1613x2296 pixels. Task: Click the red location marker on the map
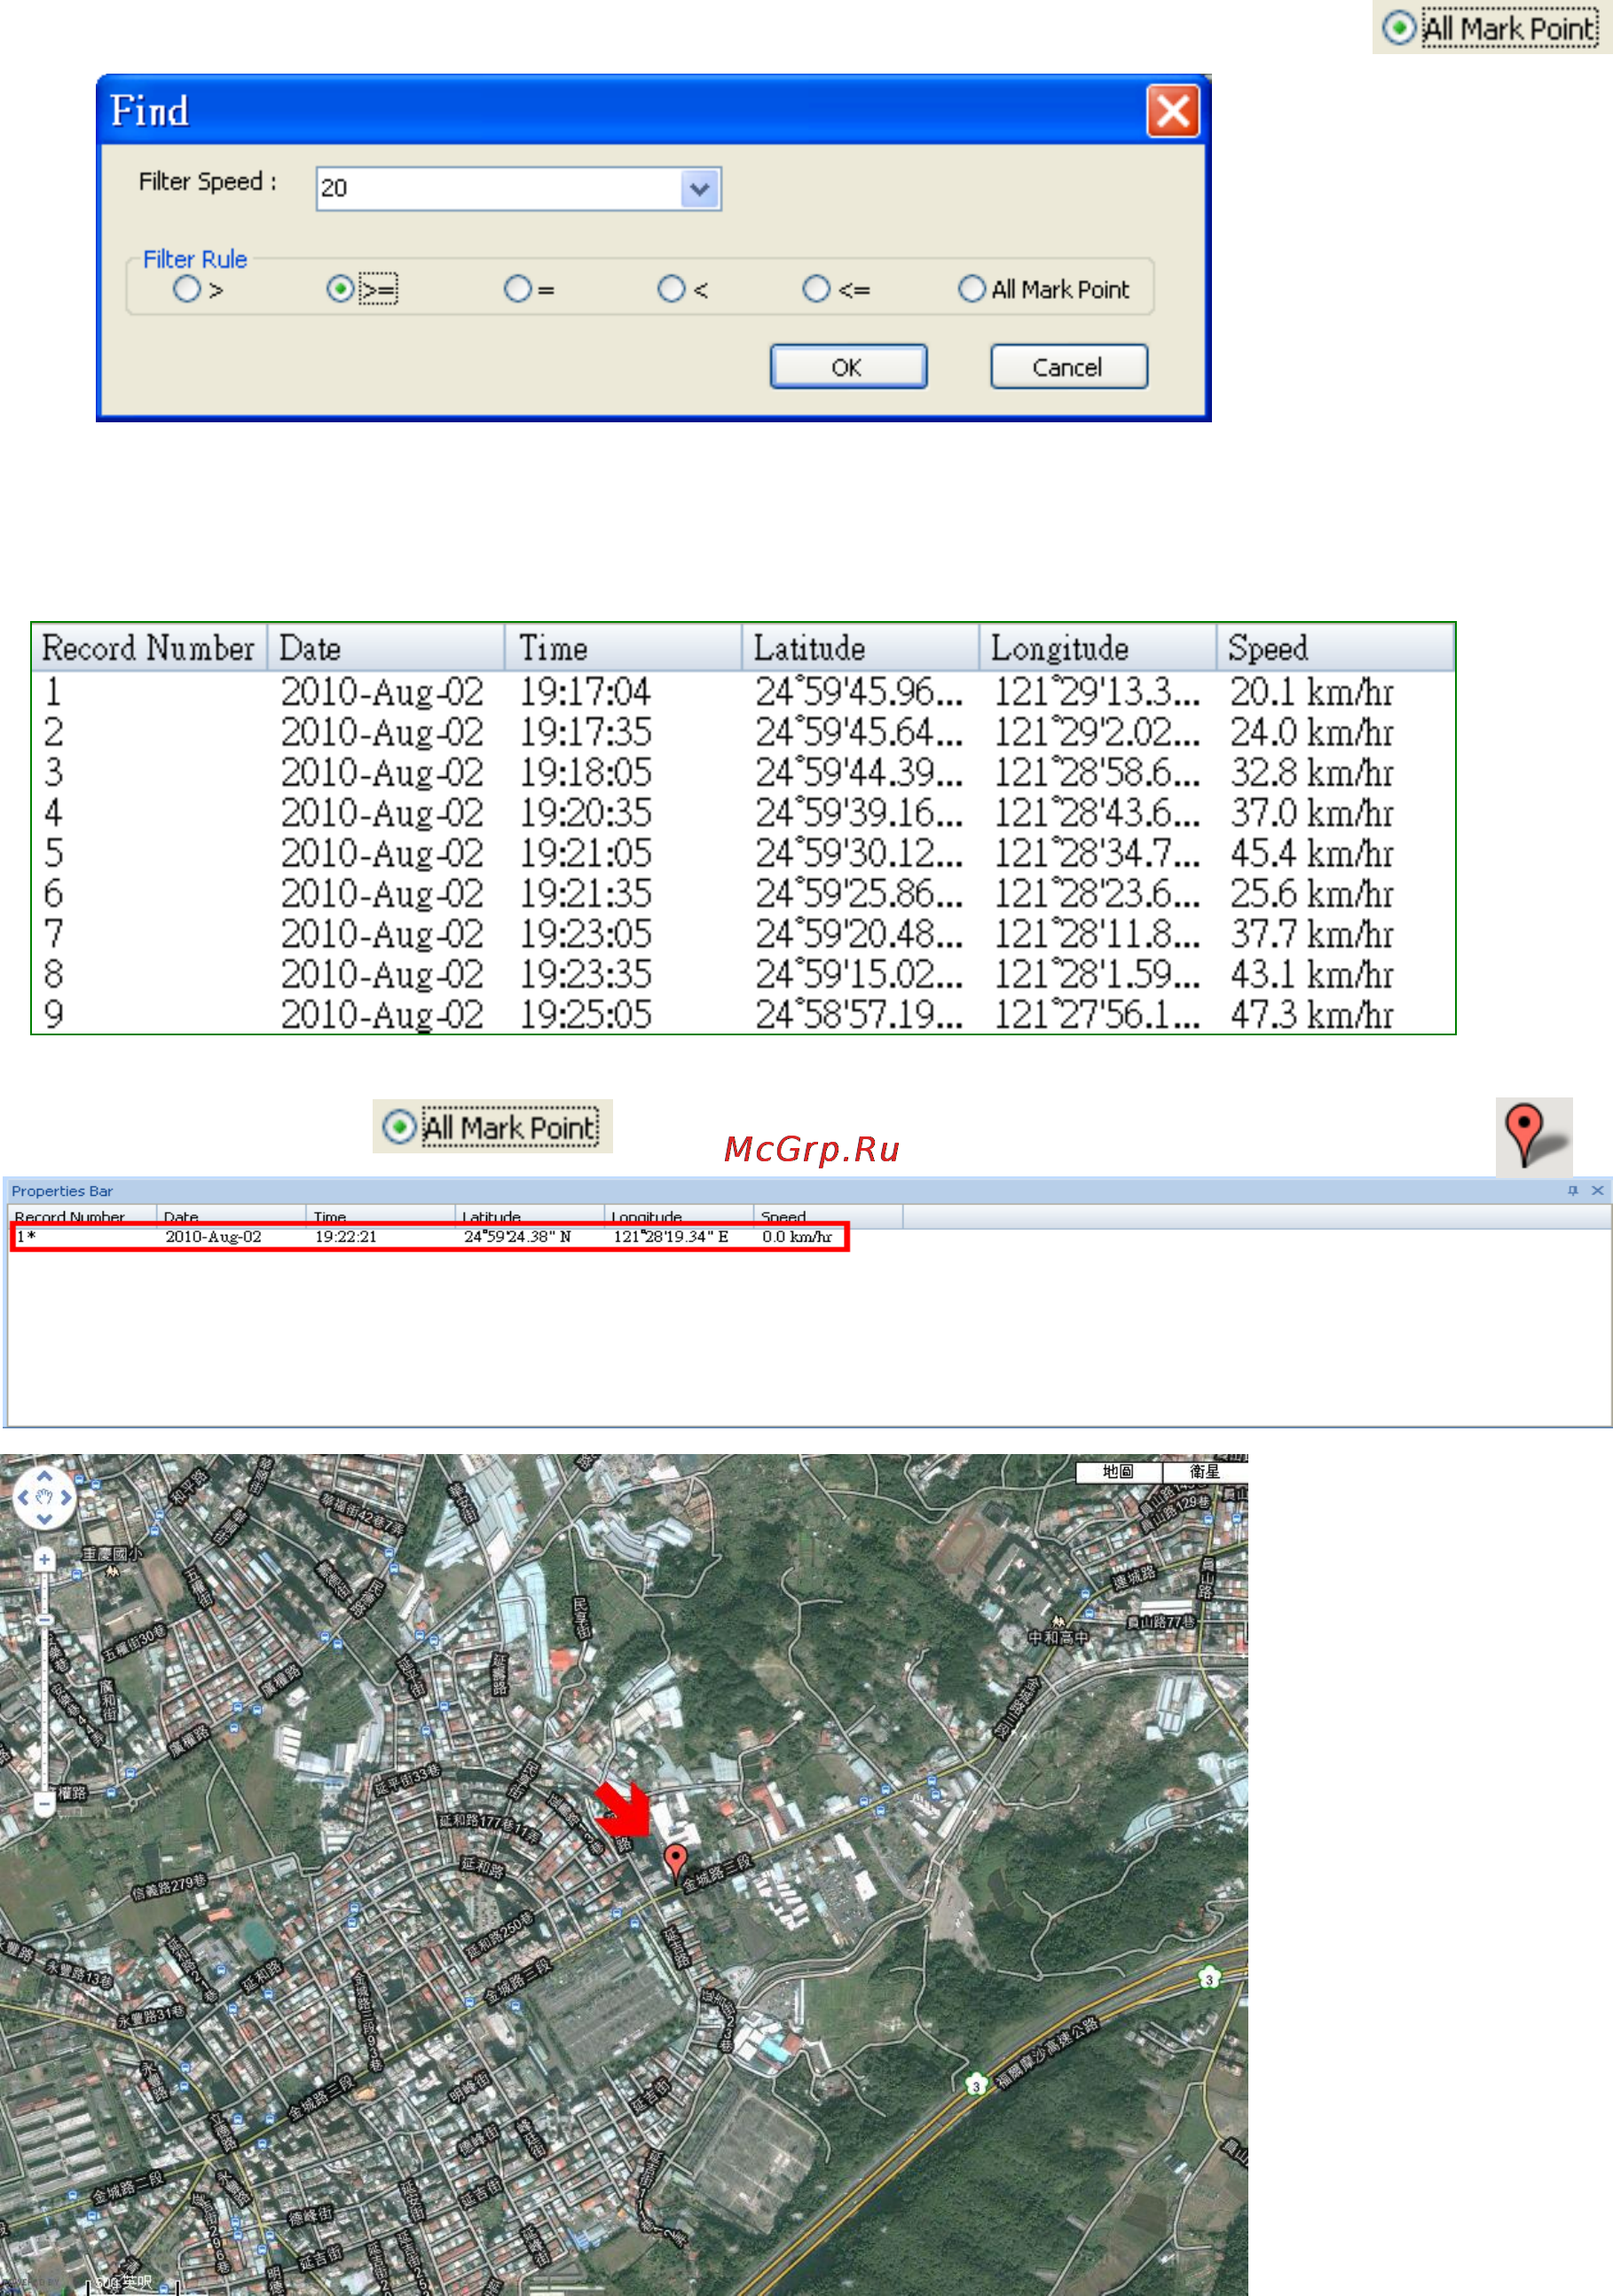coord(675,1864)
